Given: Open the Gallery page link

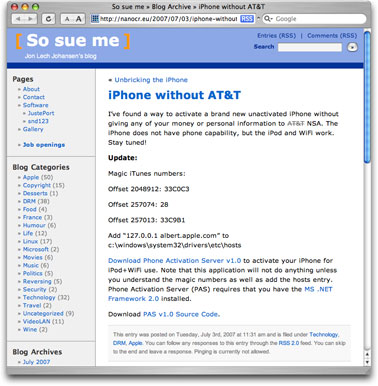Looking at the screenshot, I should 33,129.
